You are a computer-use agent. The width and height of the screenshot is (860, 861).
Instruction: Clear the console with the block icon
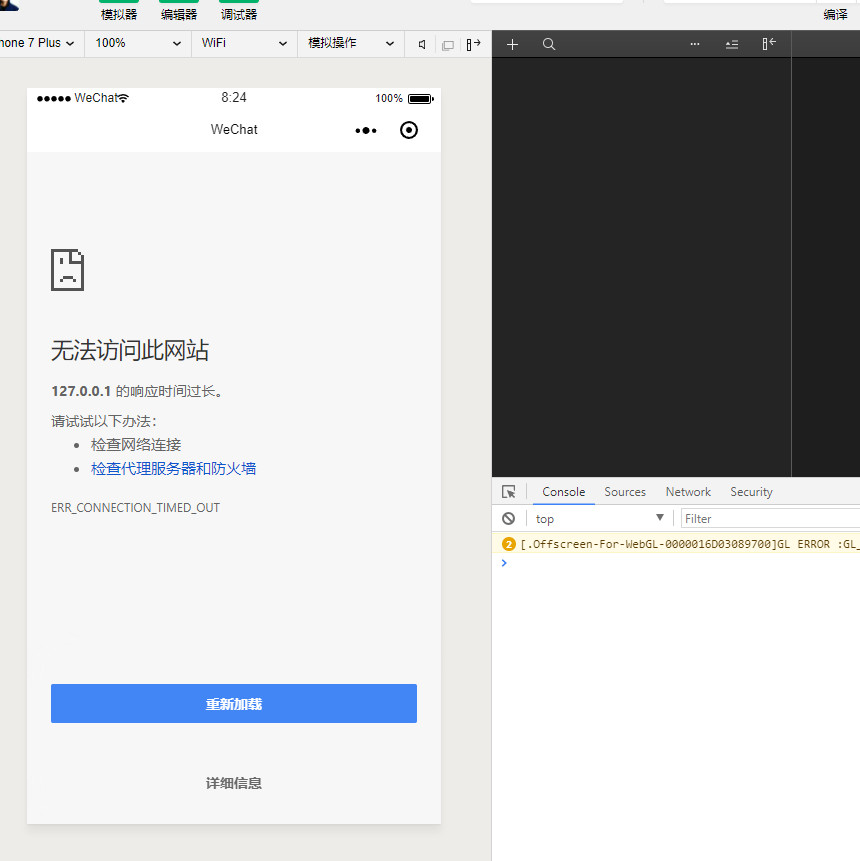pos(509,518)
